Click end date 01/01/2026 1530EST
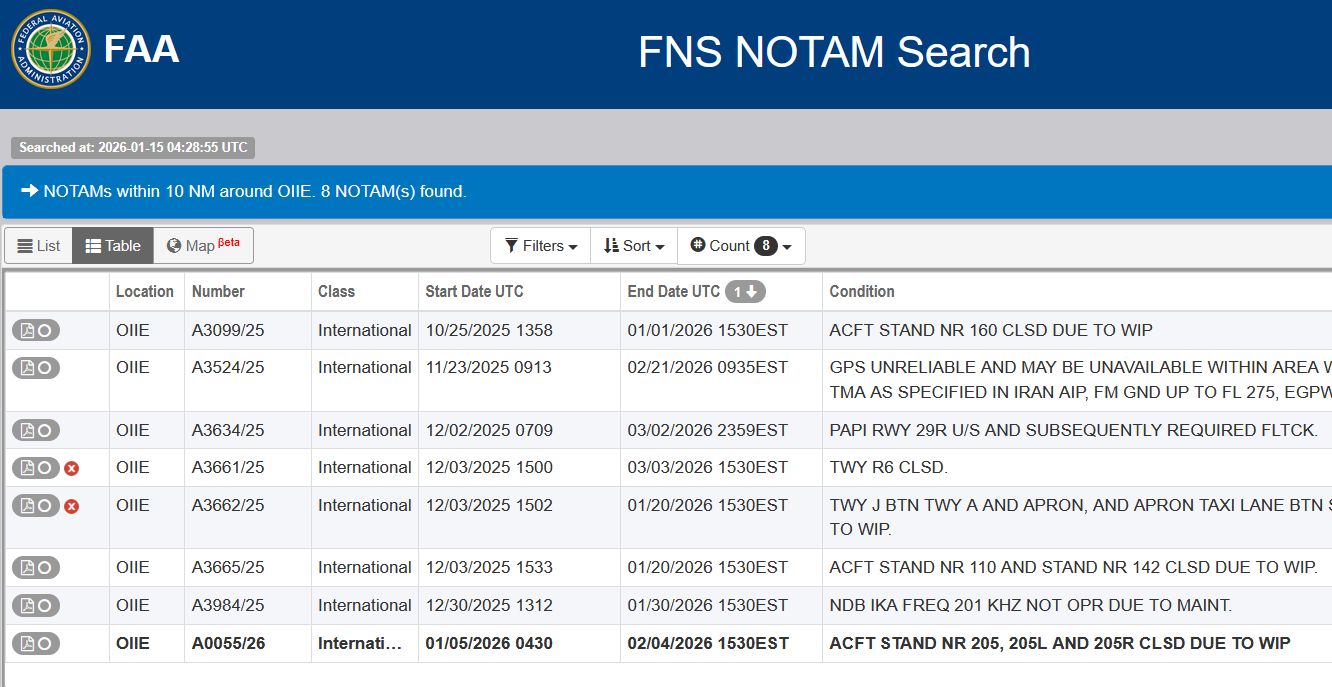Screen dimensions: 1332x687 [708, 330]
